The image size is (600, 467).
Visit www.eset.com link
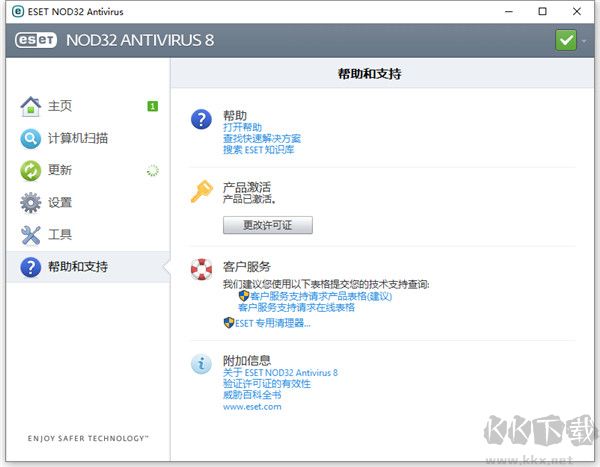coord(252,407)
